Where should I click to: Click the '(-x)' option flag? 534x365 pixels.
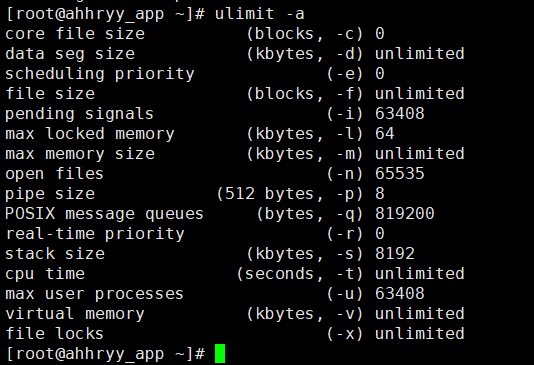[x=345, y=334]
